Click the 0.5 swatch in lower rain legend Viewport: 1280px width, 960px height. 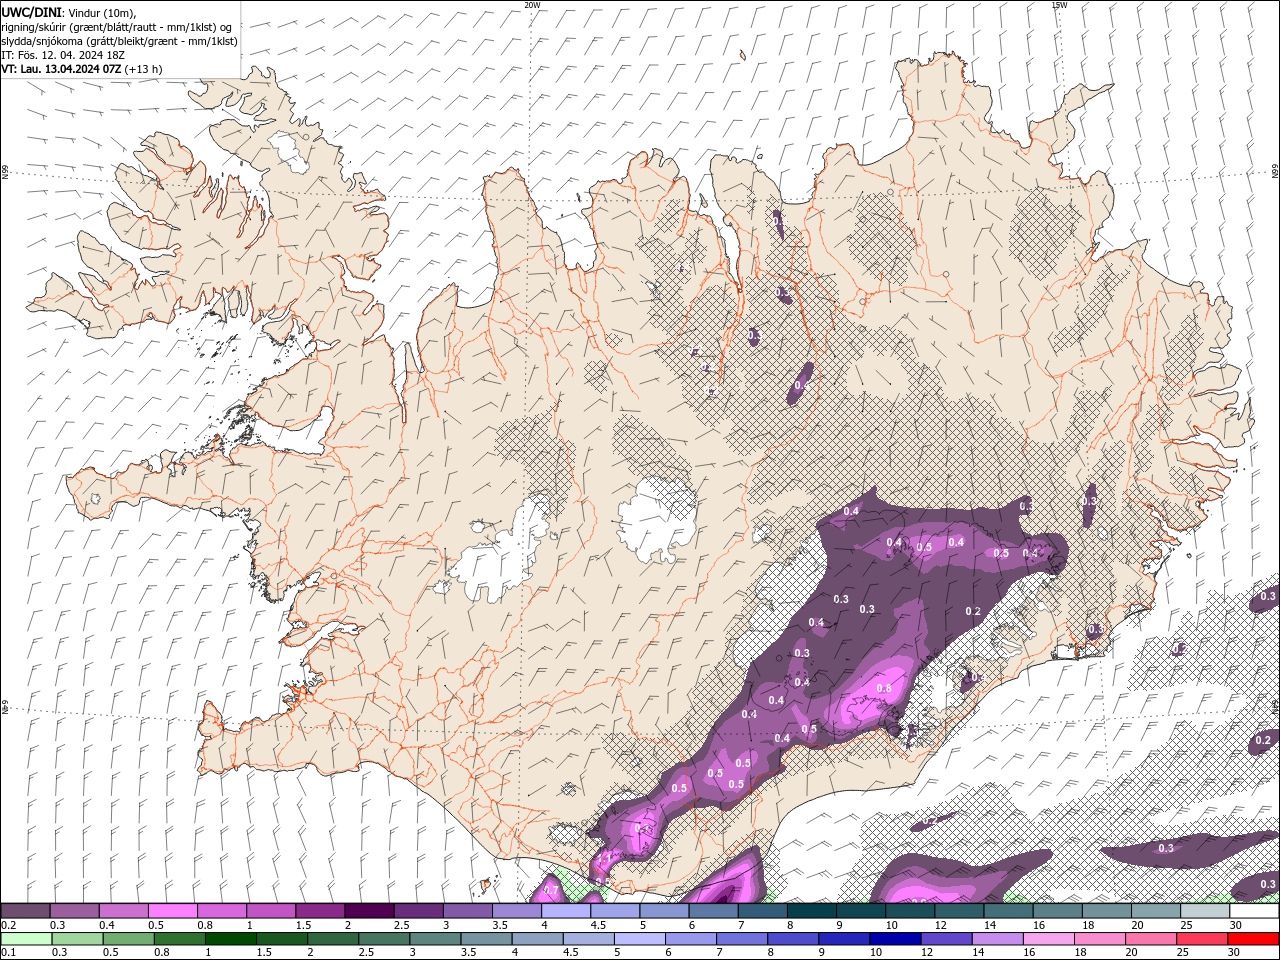[128, 939]
